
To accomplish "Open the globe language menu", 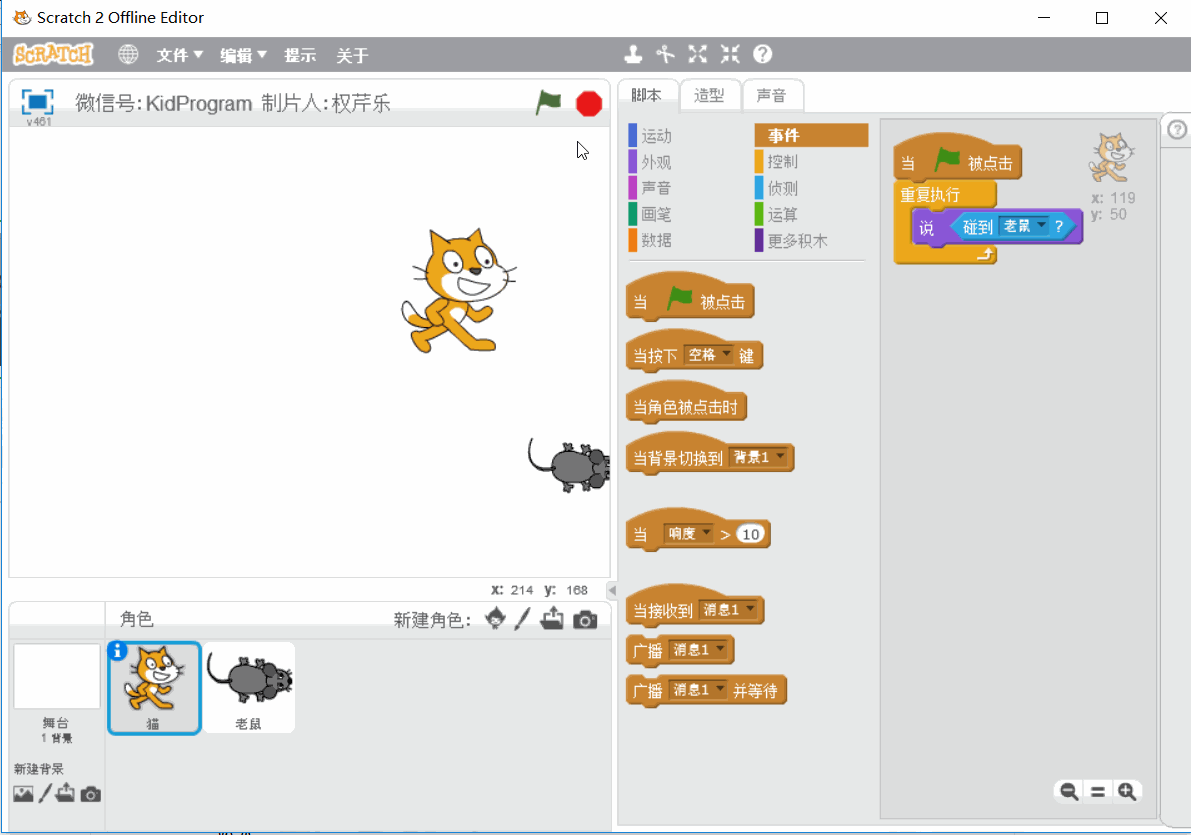I will coord(128,54).
